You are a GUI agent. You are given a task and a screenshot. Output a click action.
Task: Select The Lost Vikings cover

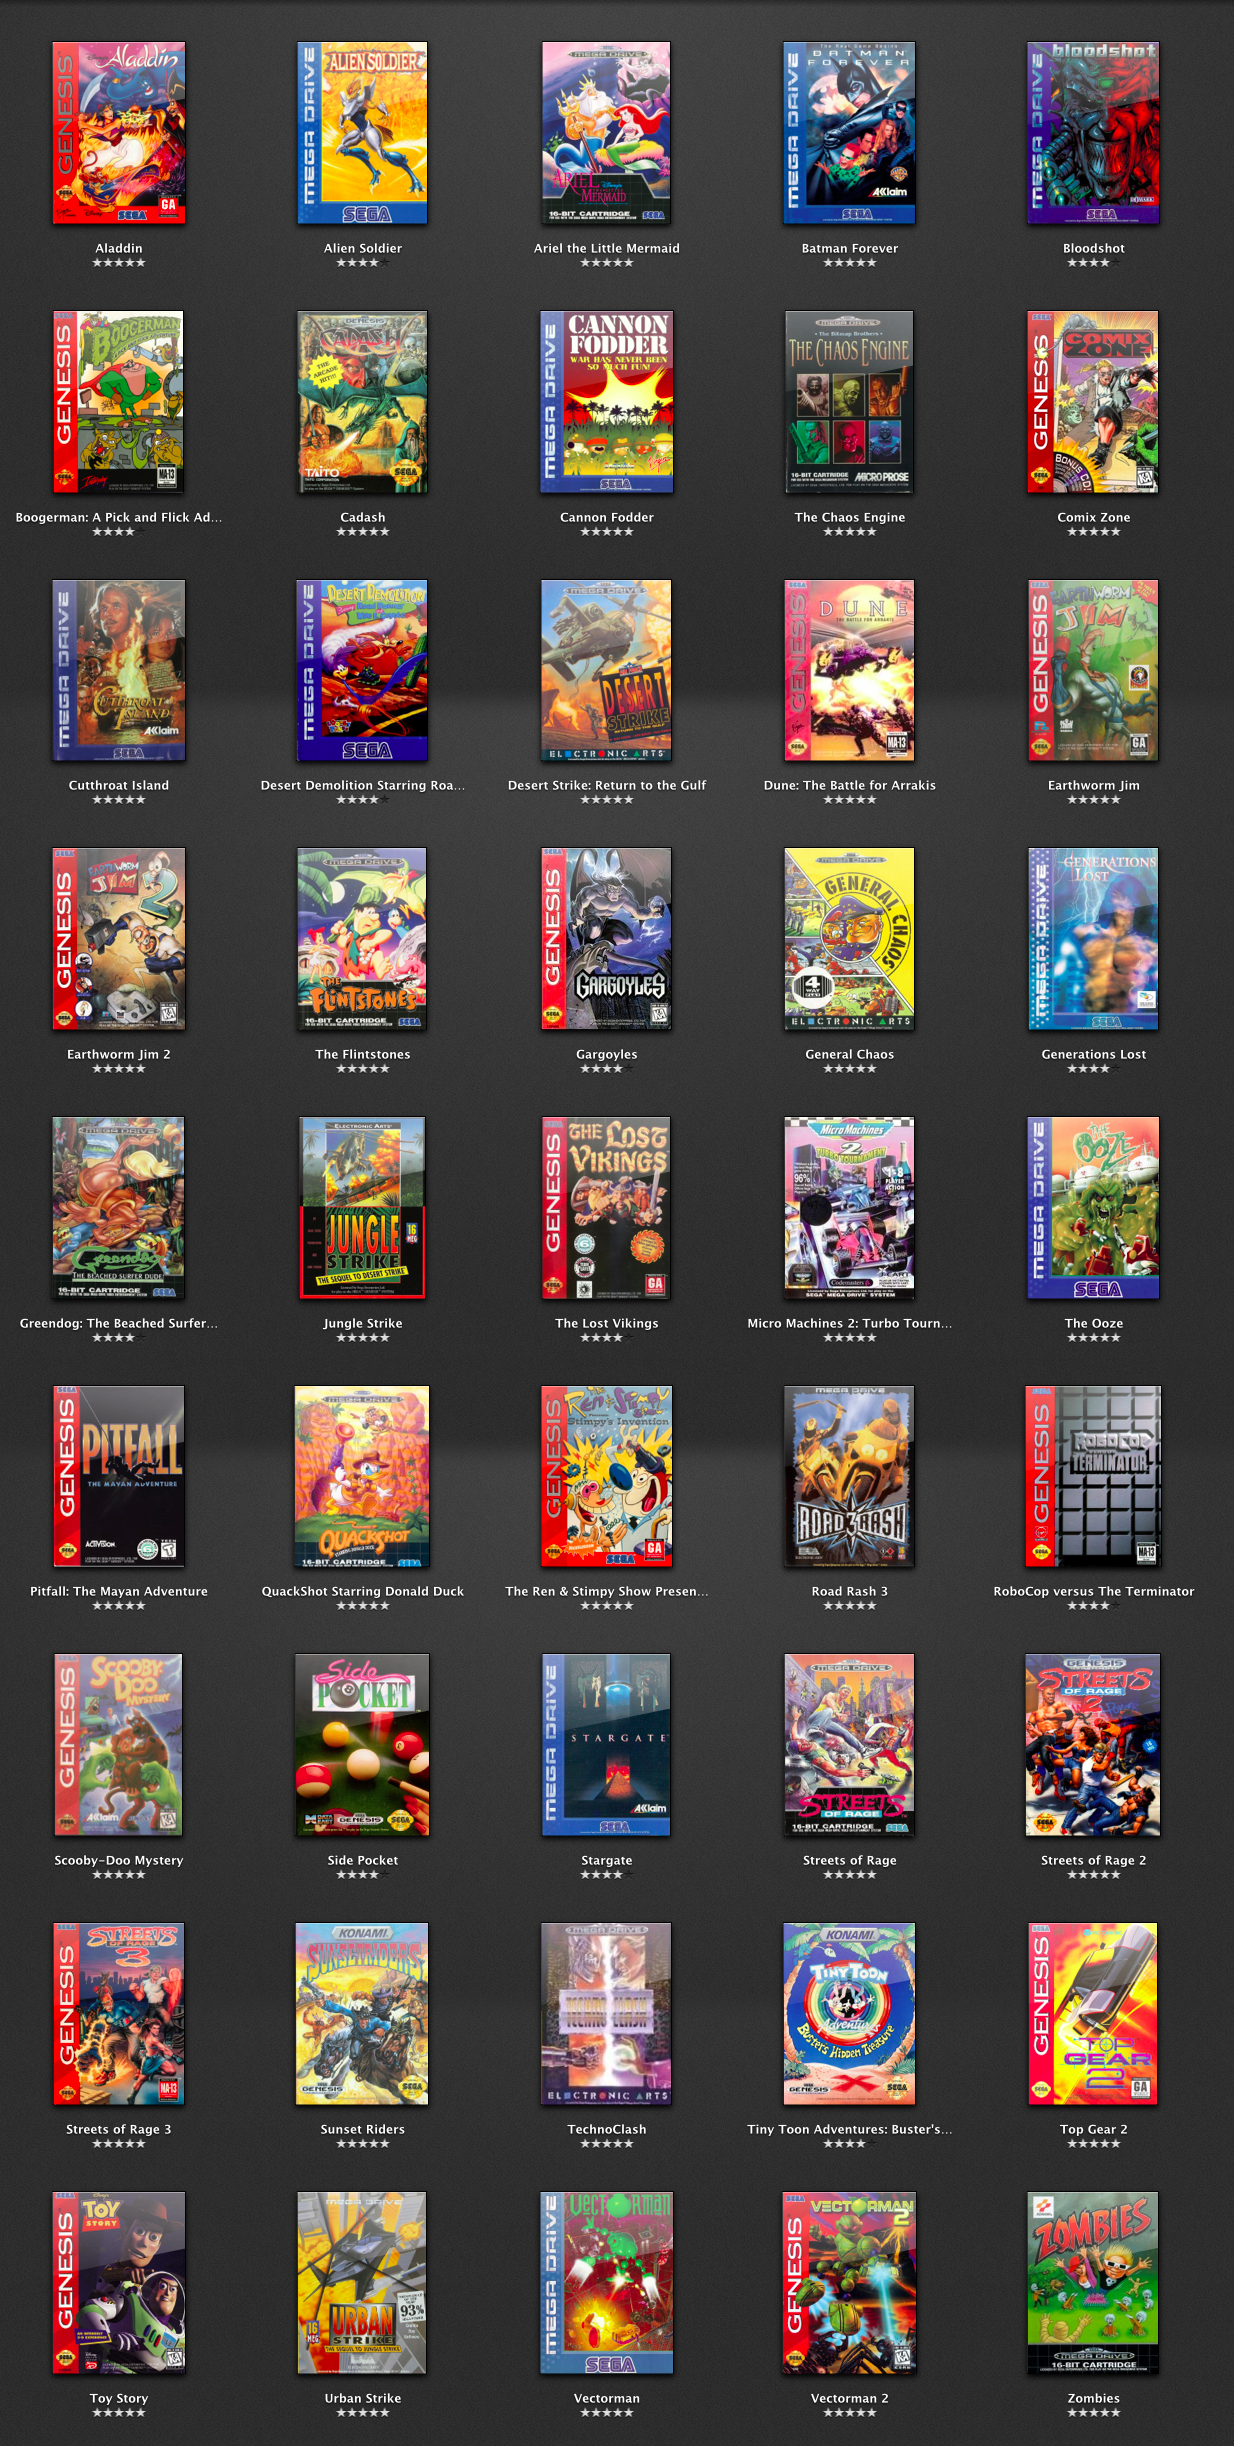tap(606, 1208)
